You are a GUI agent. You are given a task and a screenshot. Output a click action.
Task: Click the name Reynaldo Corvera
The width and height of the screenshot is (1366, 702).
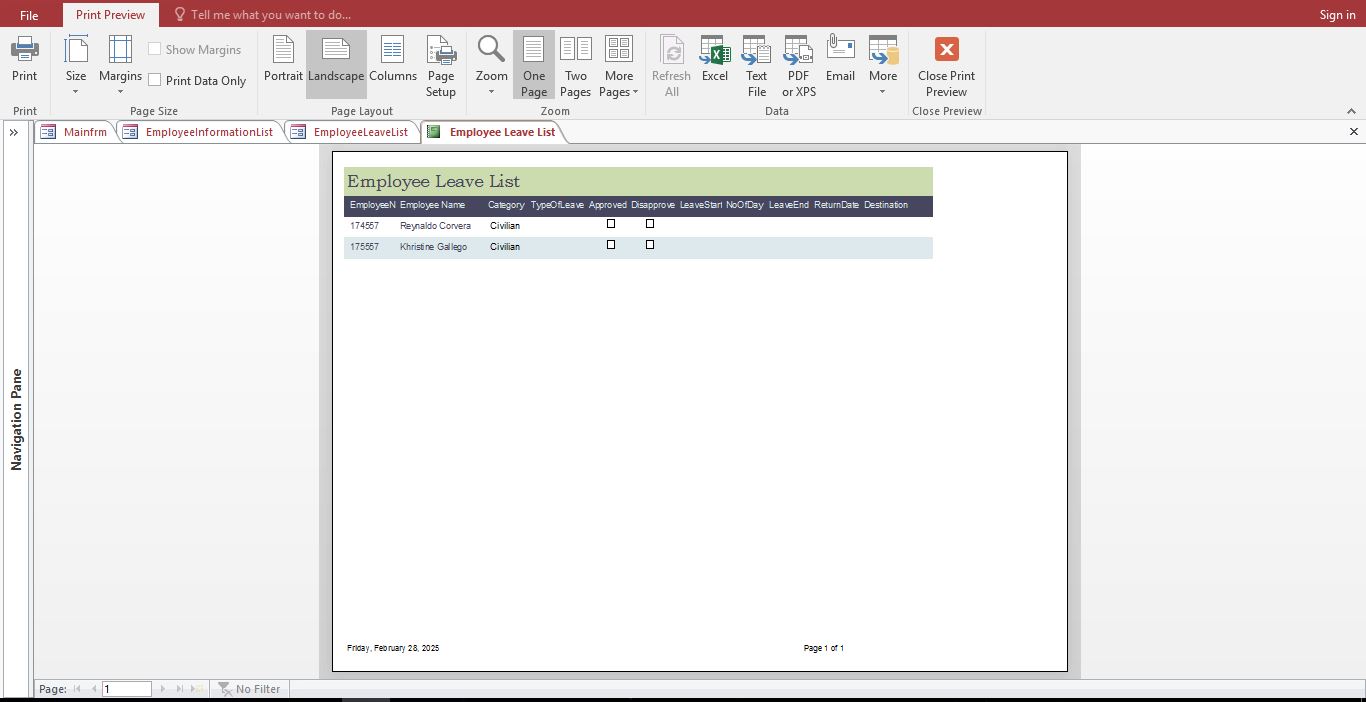pos(435,226)
